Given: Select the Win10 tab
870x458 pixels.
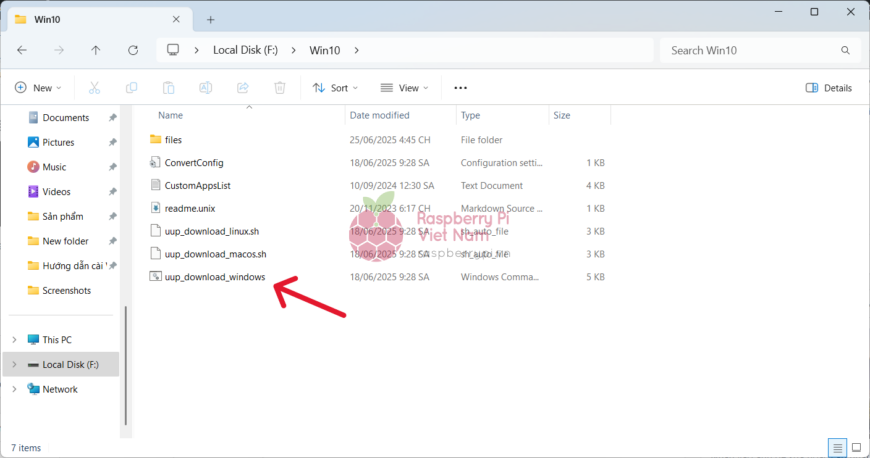Looking at the screenshot, I should (x=100, y=19).
